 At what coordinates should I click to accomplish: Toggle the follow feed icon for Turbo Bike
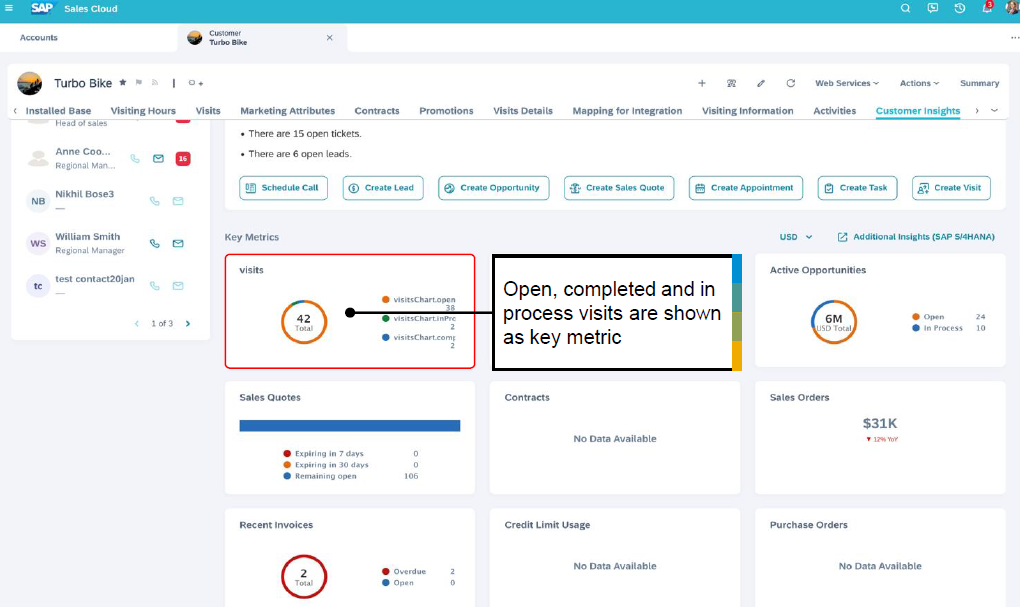[155, 83]
